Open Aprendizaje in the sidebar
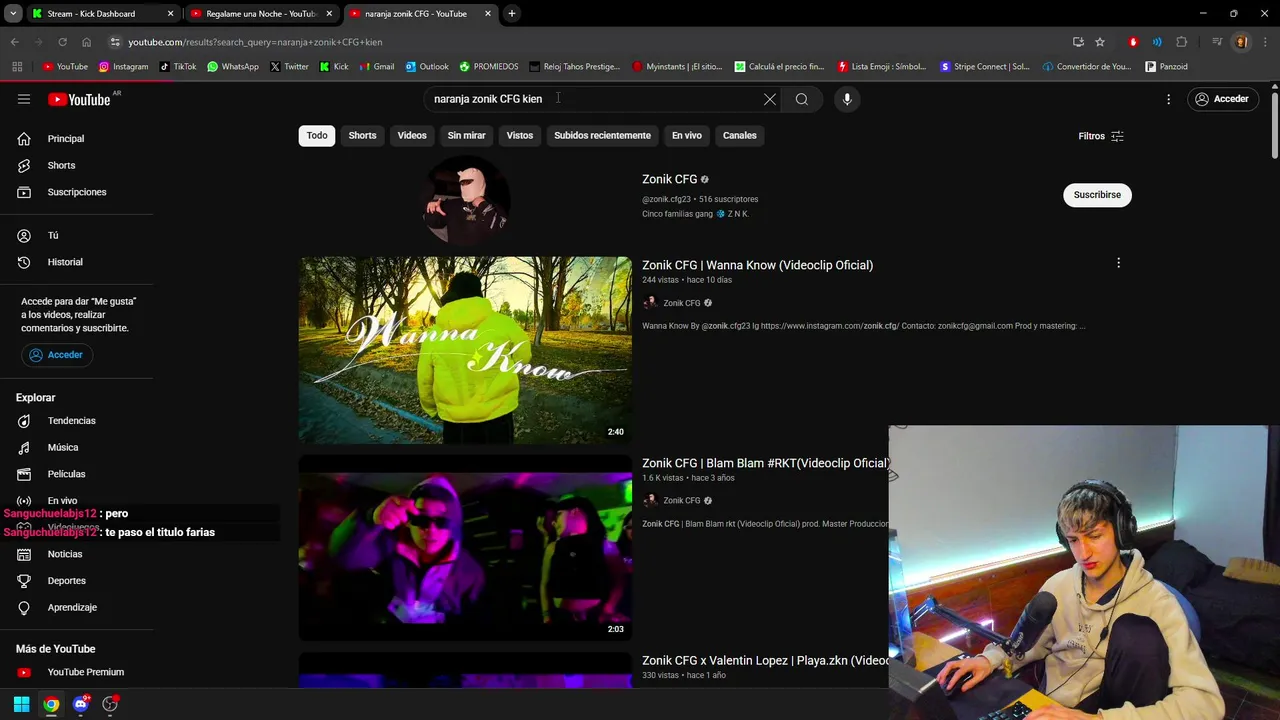The width and height of the screenshot is (1280, 720). point(76,607)
